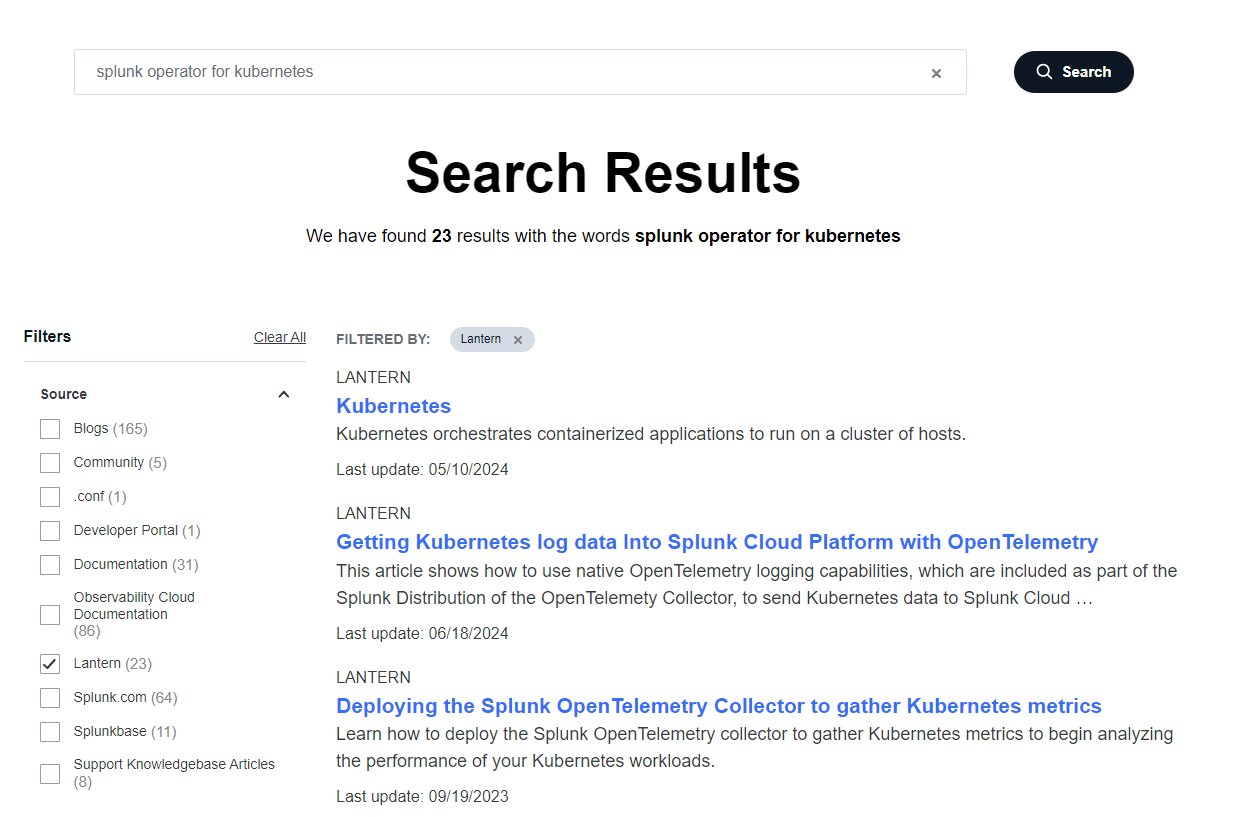Tick the Splunk.com source checkbox
Image resolution: width=1246 pixels, height=817 pixels.
(50, 698)
